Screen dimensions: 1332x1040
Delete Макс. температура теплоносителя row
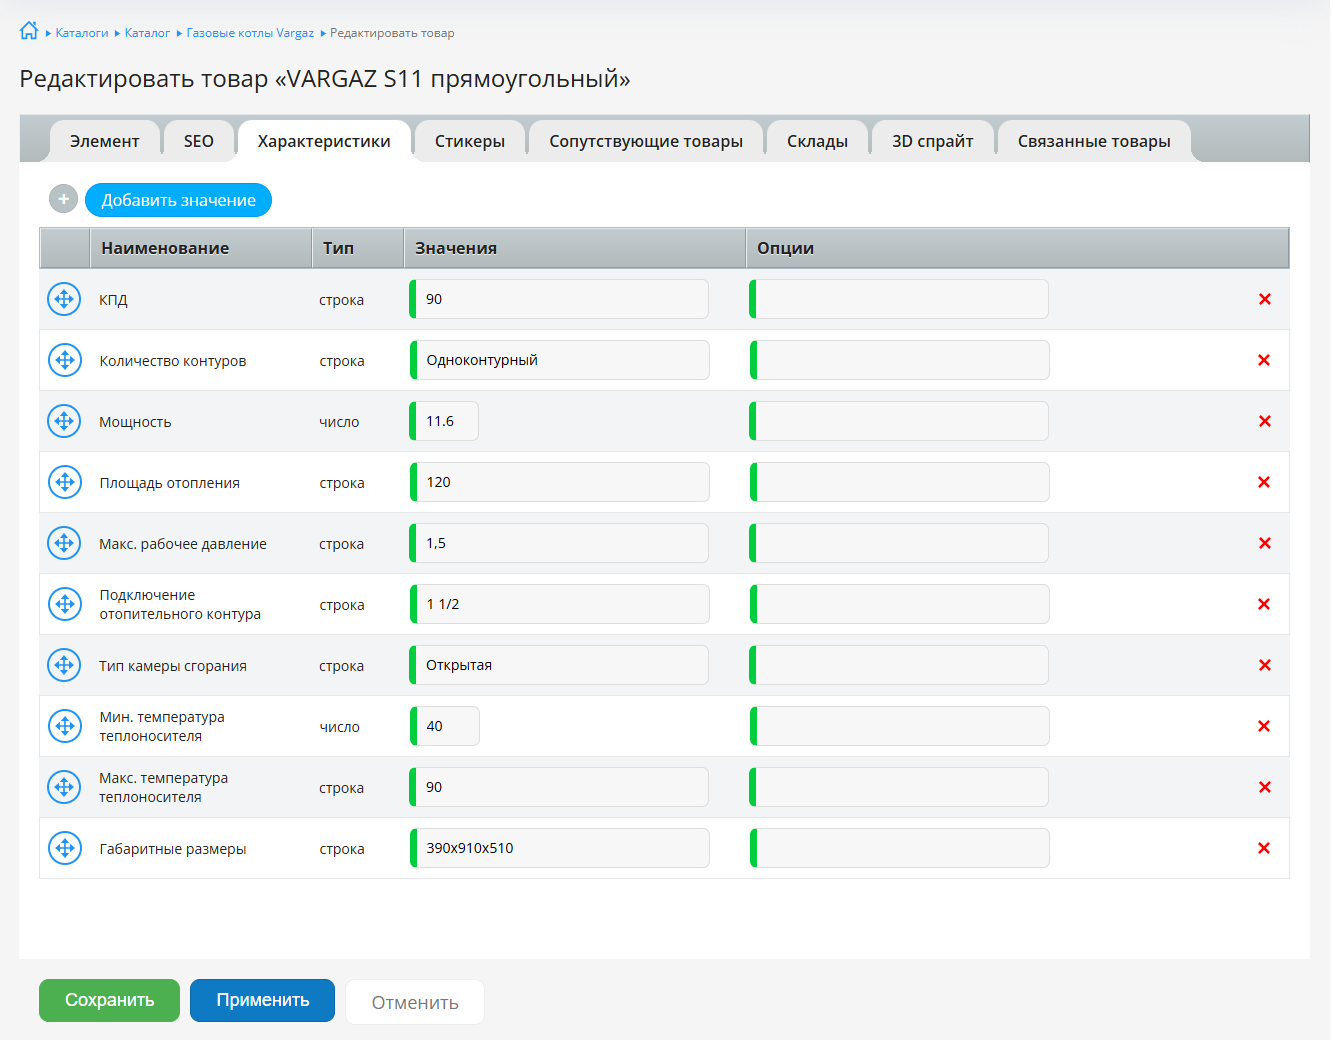[1264, 787]
